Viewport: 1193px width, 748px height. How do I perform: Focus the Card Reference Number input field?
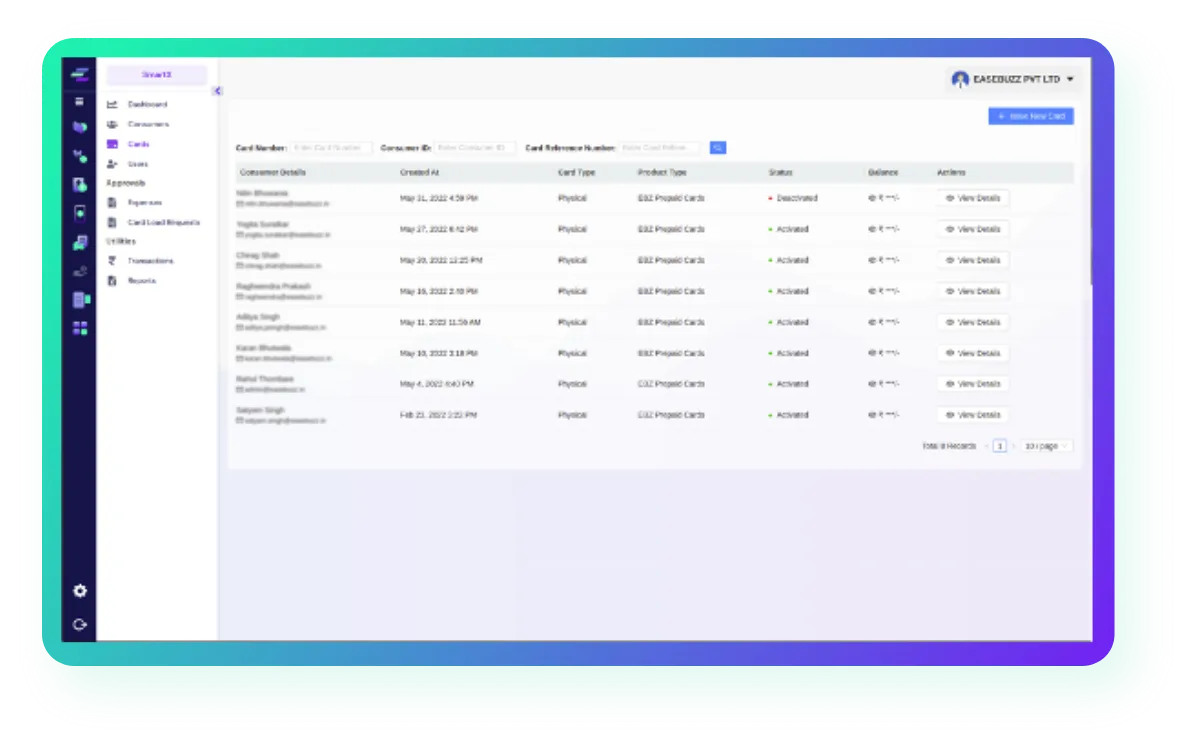click(660, 148)
